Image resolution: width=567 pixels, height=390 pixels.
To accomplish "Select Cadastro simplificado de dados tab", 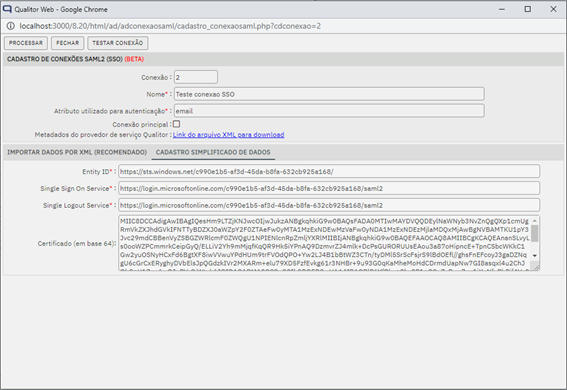I will (213, 152).
